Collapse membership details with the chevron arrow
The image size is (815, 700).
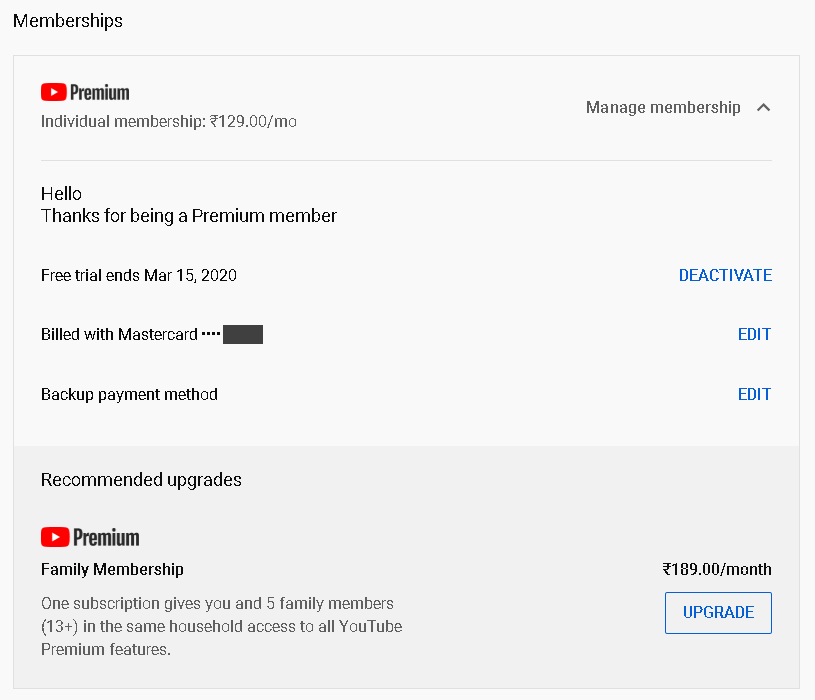tap(764, 107)
